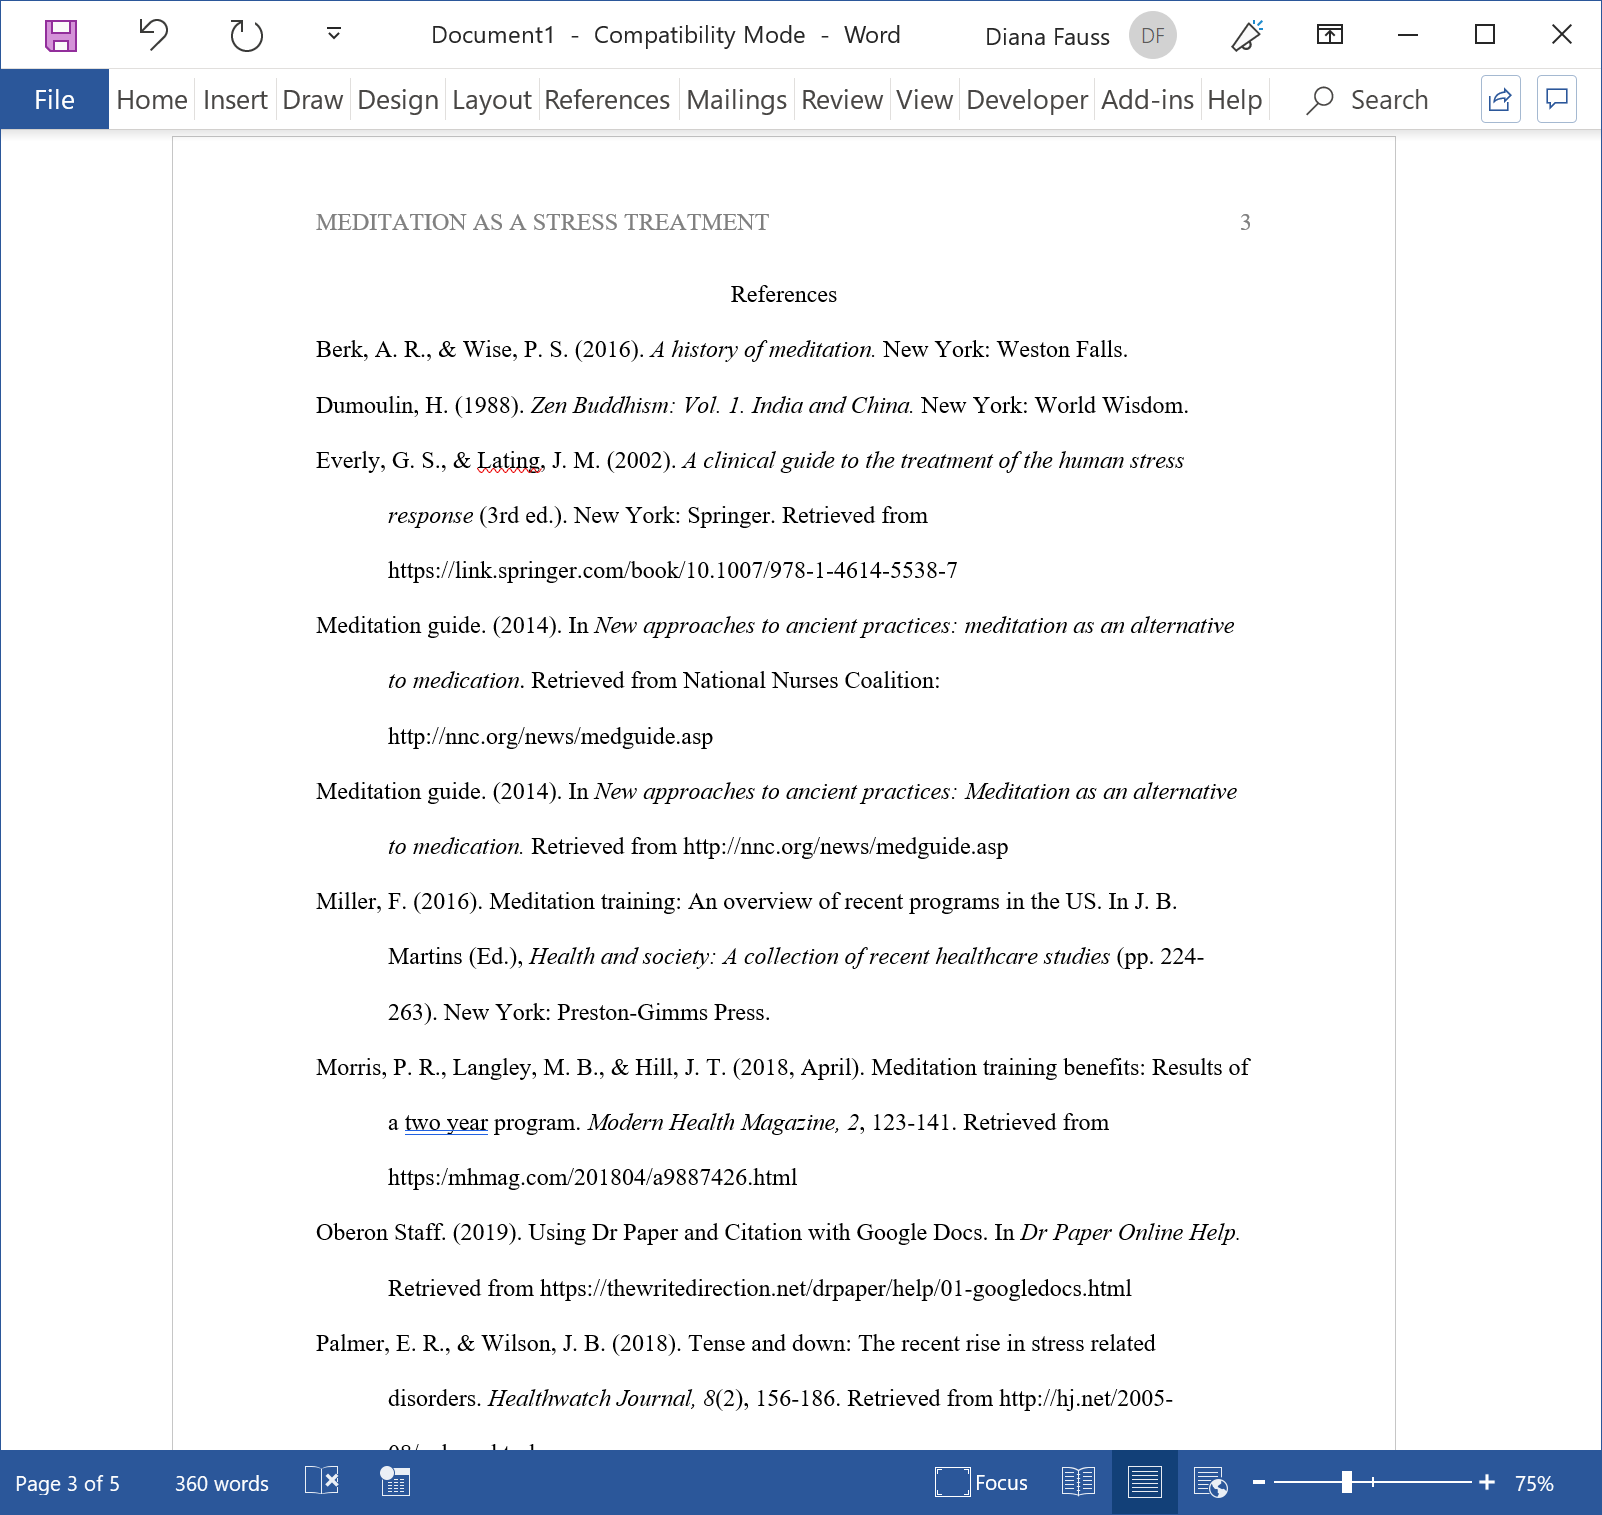The height and width of the screenshot is (1515, 1602).
Task: Open the File menu
Action: (x=54, y=99)
